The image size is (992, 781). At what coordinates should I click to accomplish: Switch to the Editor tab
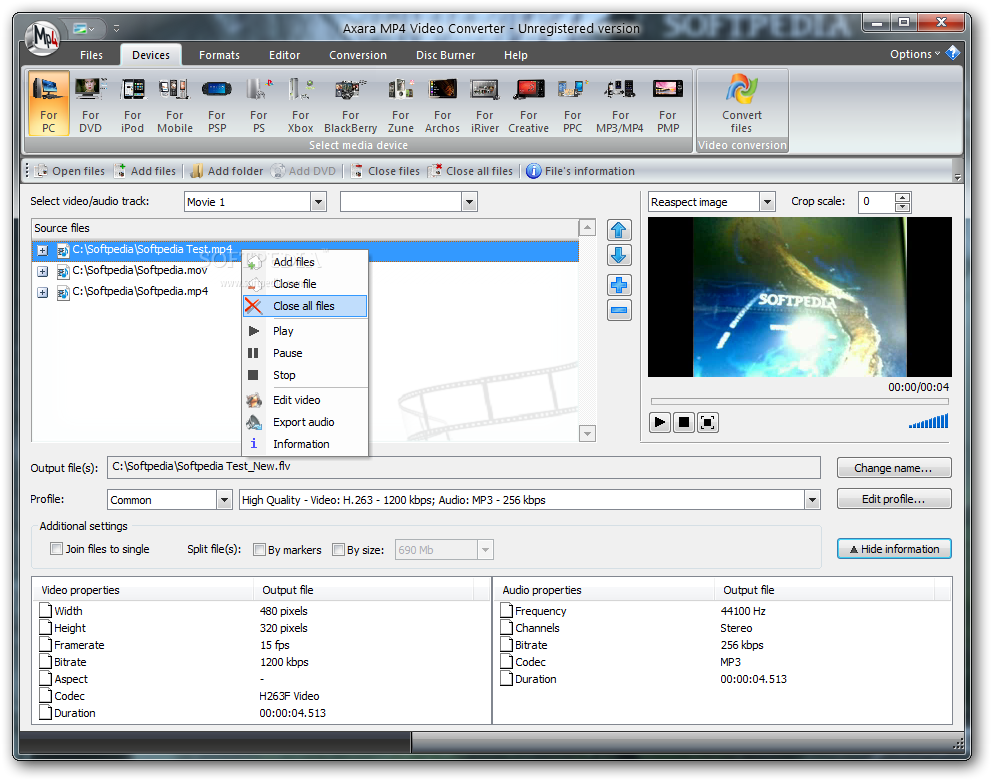(x=284, y=55)
